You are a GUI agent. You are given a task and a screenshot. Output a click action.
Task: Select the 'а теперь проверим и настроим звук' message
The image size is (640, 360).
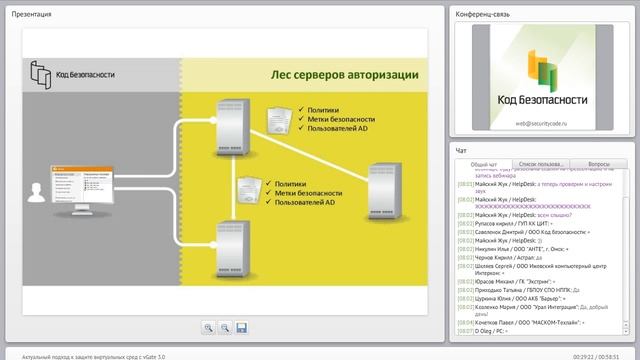[x=535, y=187]
